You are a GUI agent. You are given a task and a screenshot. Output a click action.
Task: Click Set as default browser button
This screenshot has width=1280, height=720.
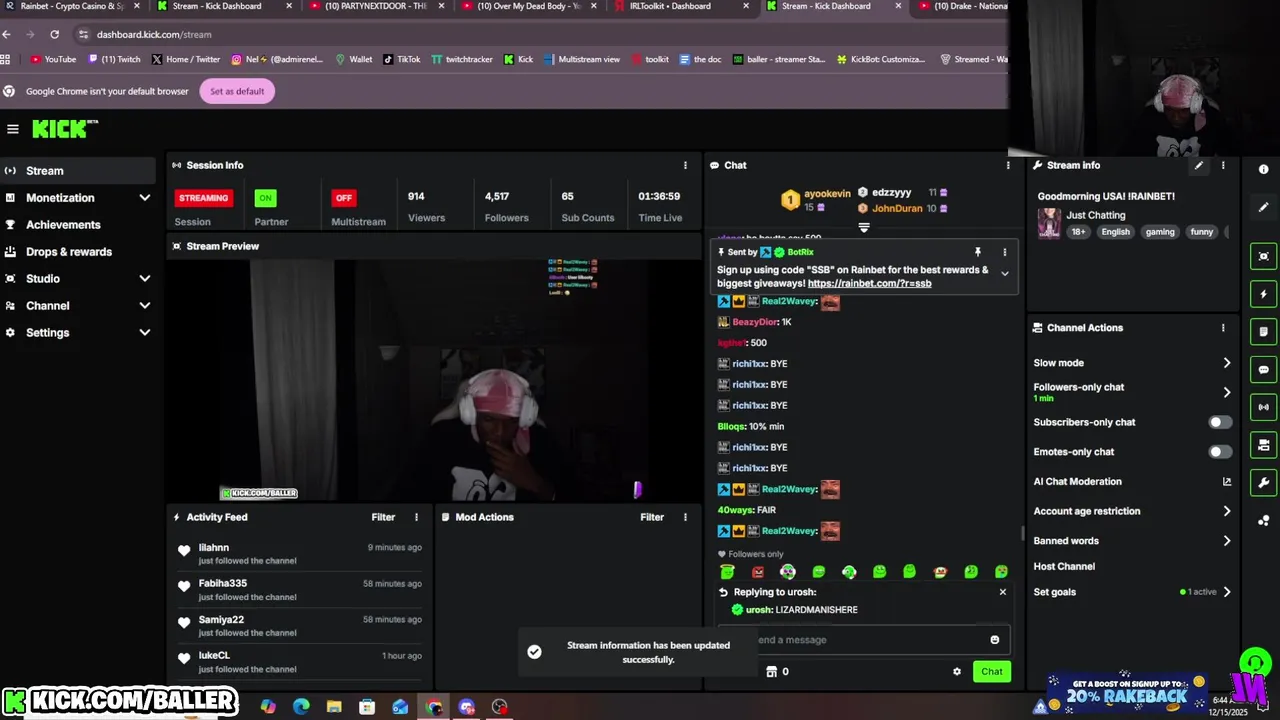point(237,91)
